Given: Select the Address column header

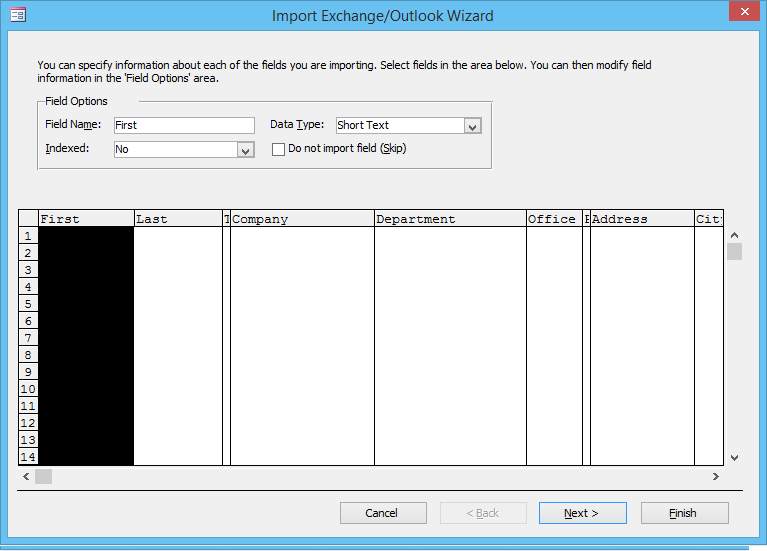Looking at the screenshot, I should 641,219.
